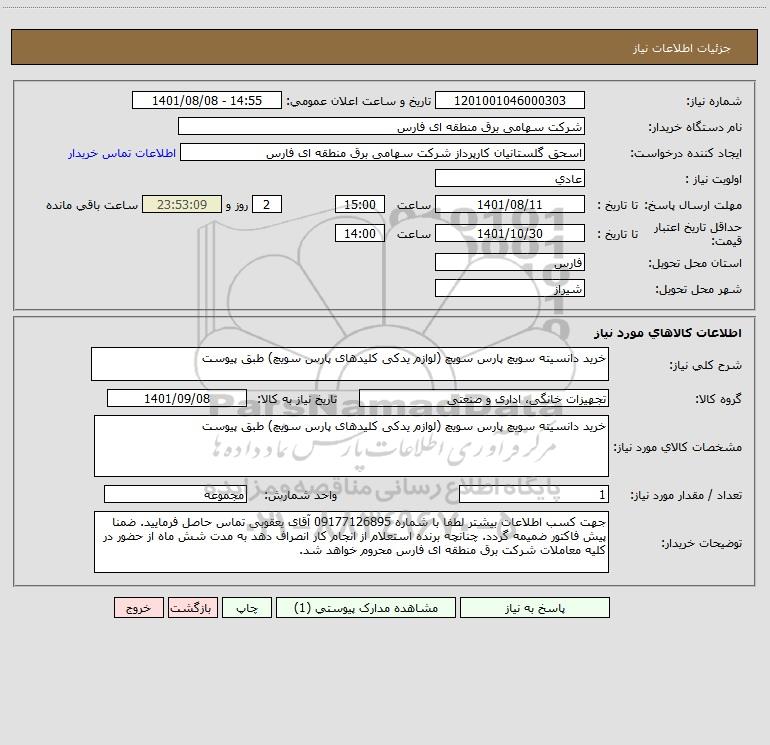770x745 pixels.
Task: Click the label حداقل تاریخ اعتبار قیمت
Action: [x=698, y=234]
